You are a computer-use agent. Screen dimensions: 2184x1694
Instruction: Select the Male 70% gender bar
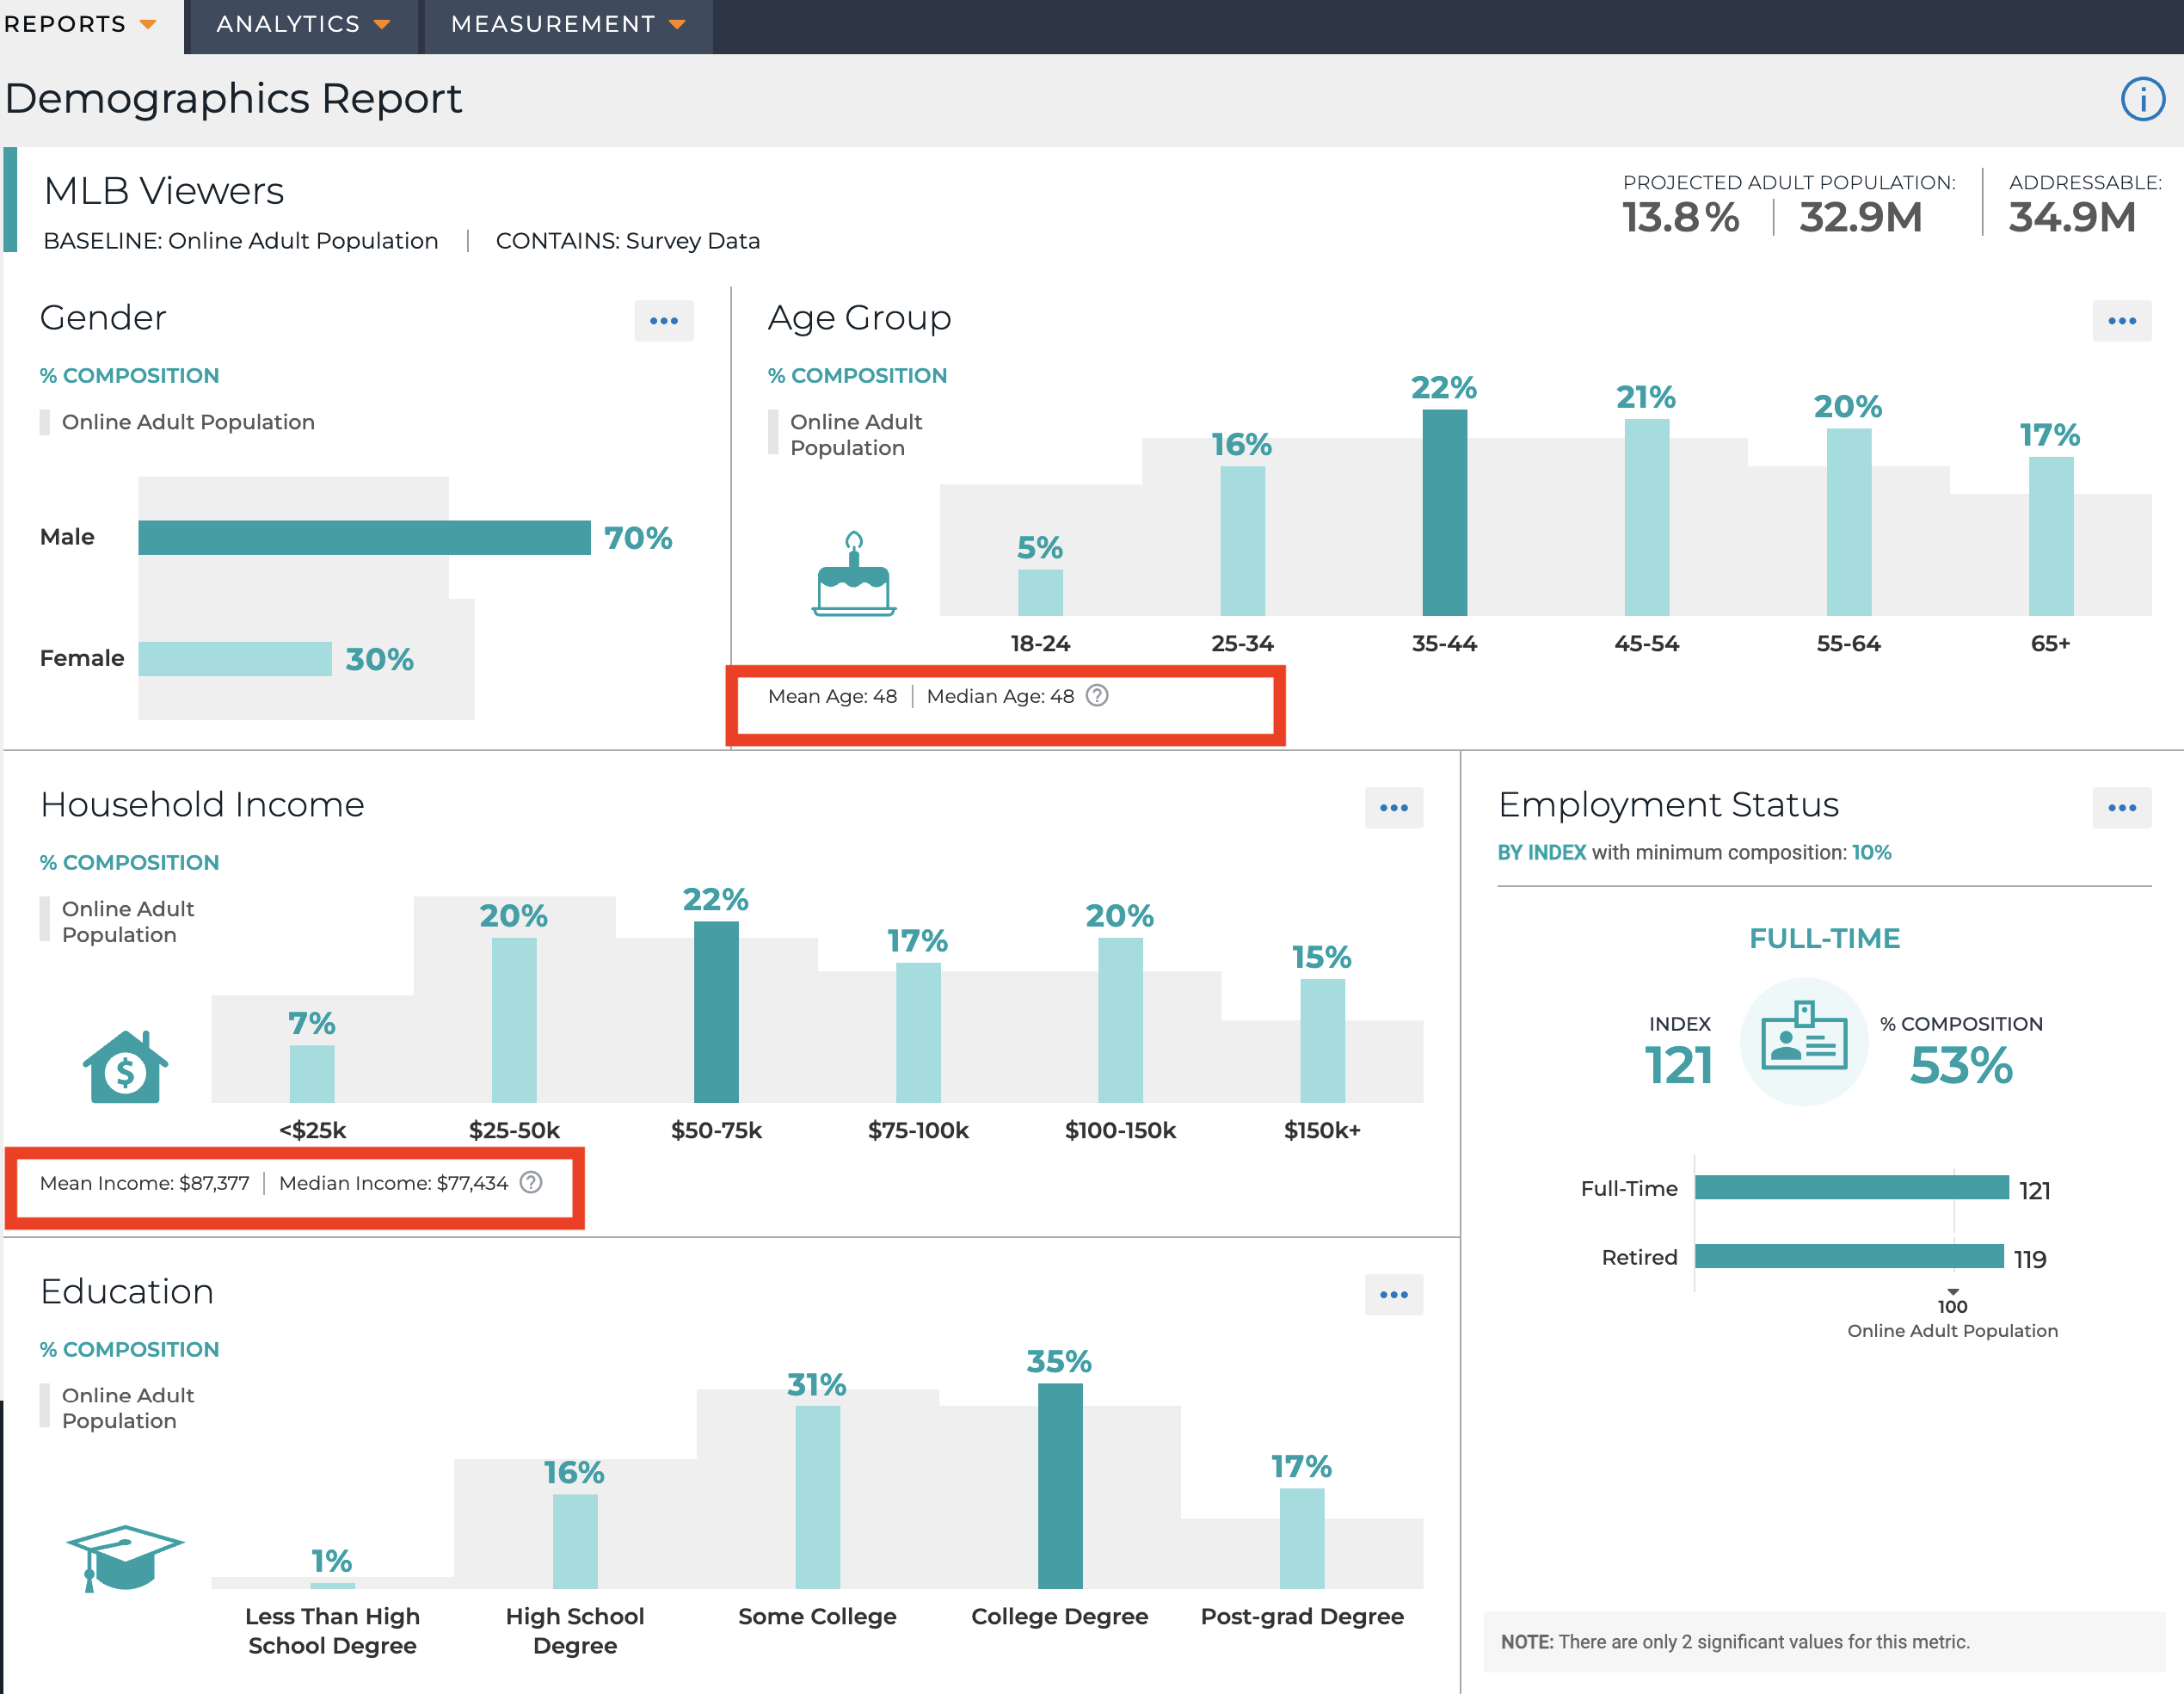pyautogui.click(x=364, y=538)
